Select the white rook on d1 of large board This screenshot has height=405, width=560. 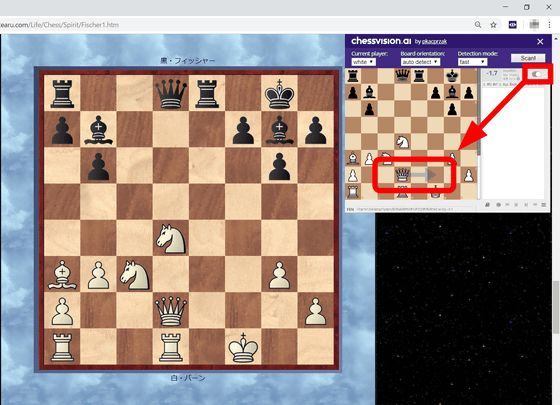click(x=171, y=347)
